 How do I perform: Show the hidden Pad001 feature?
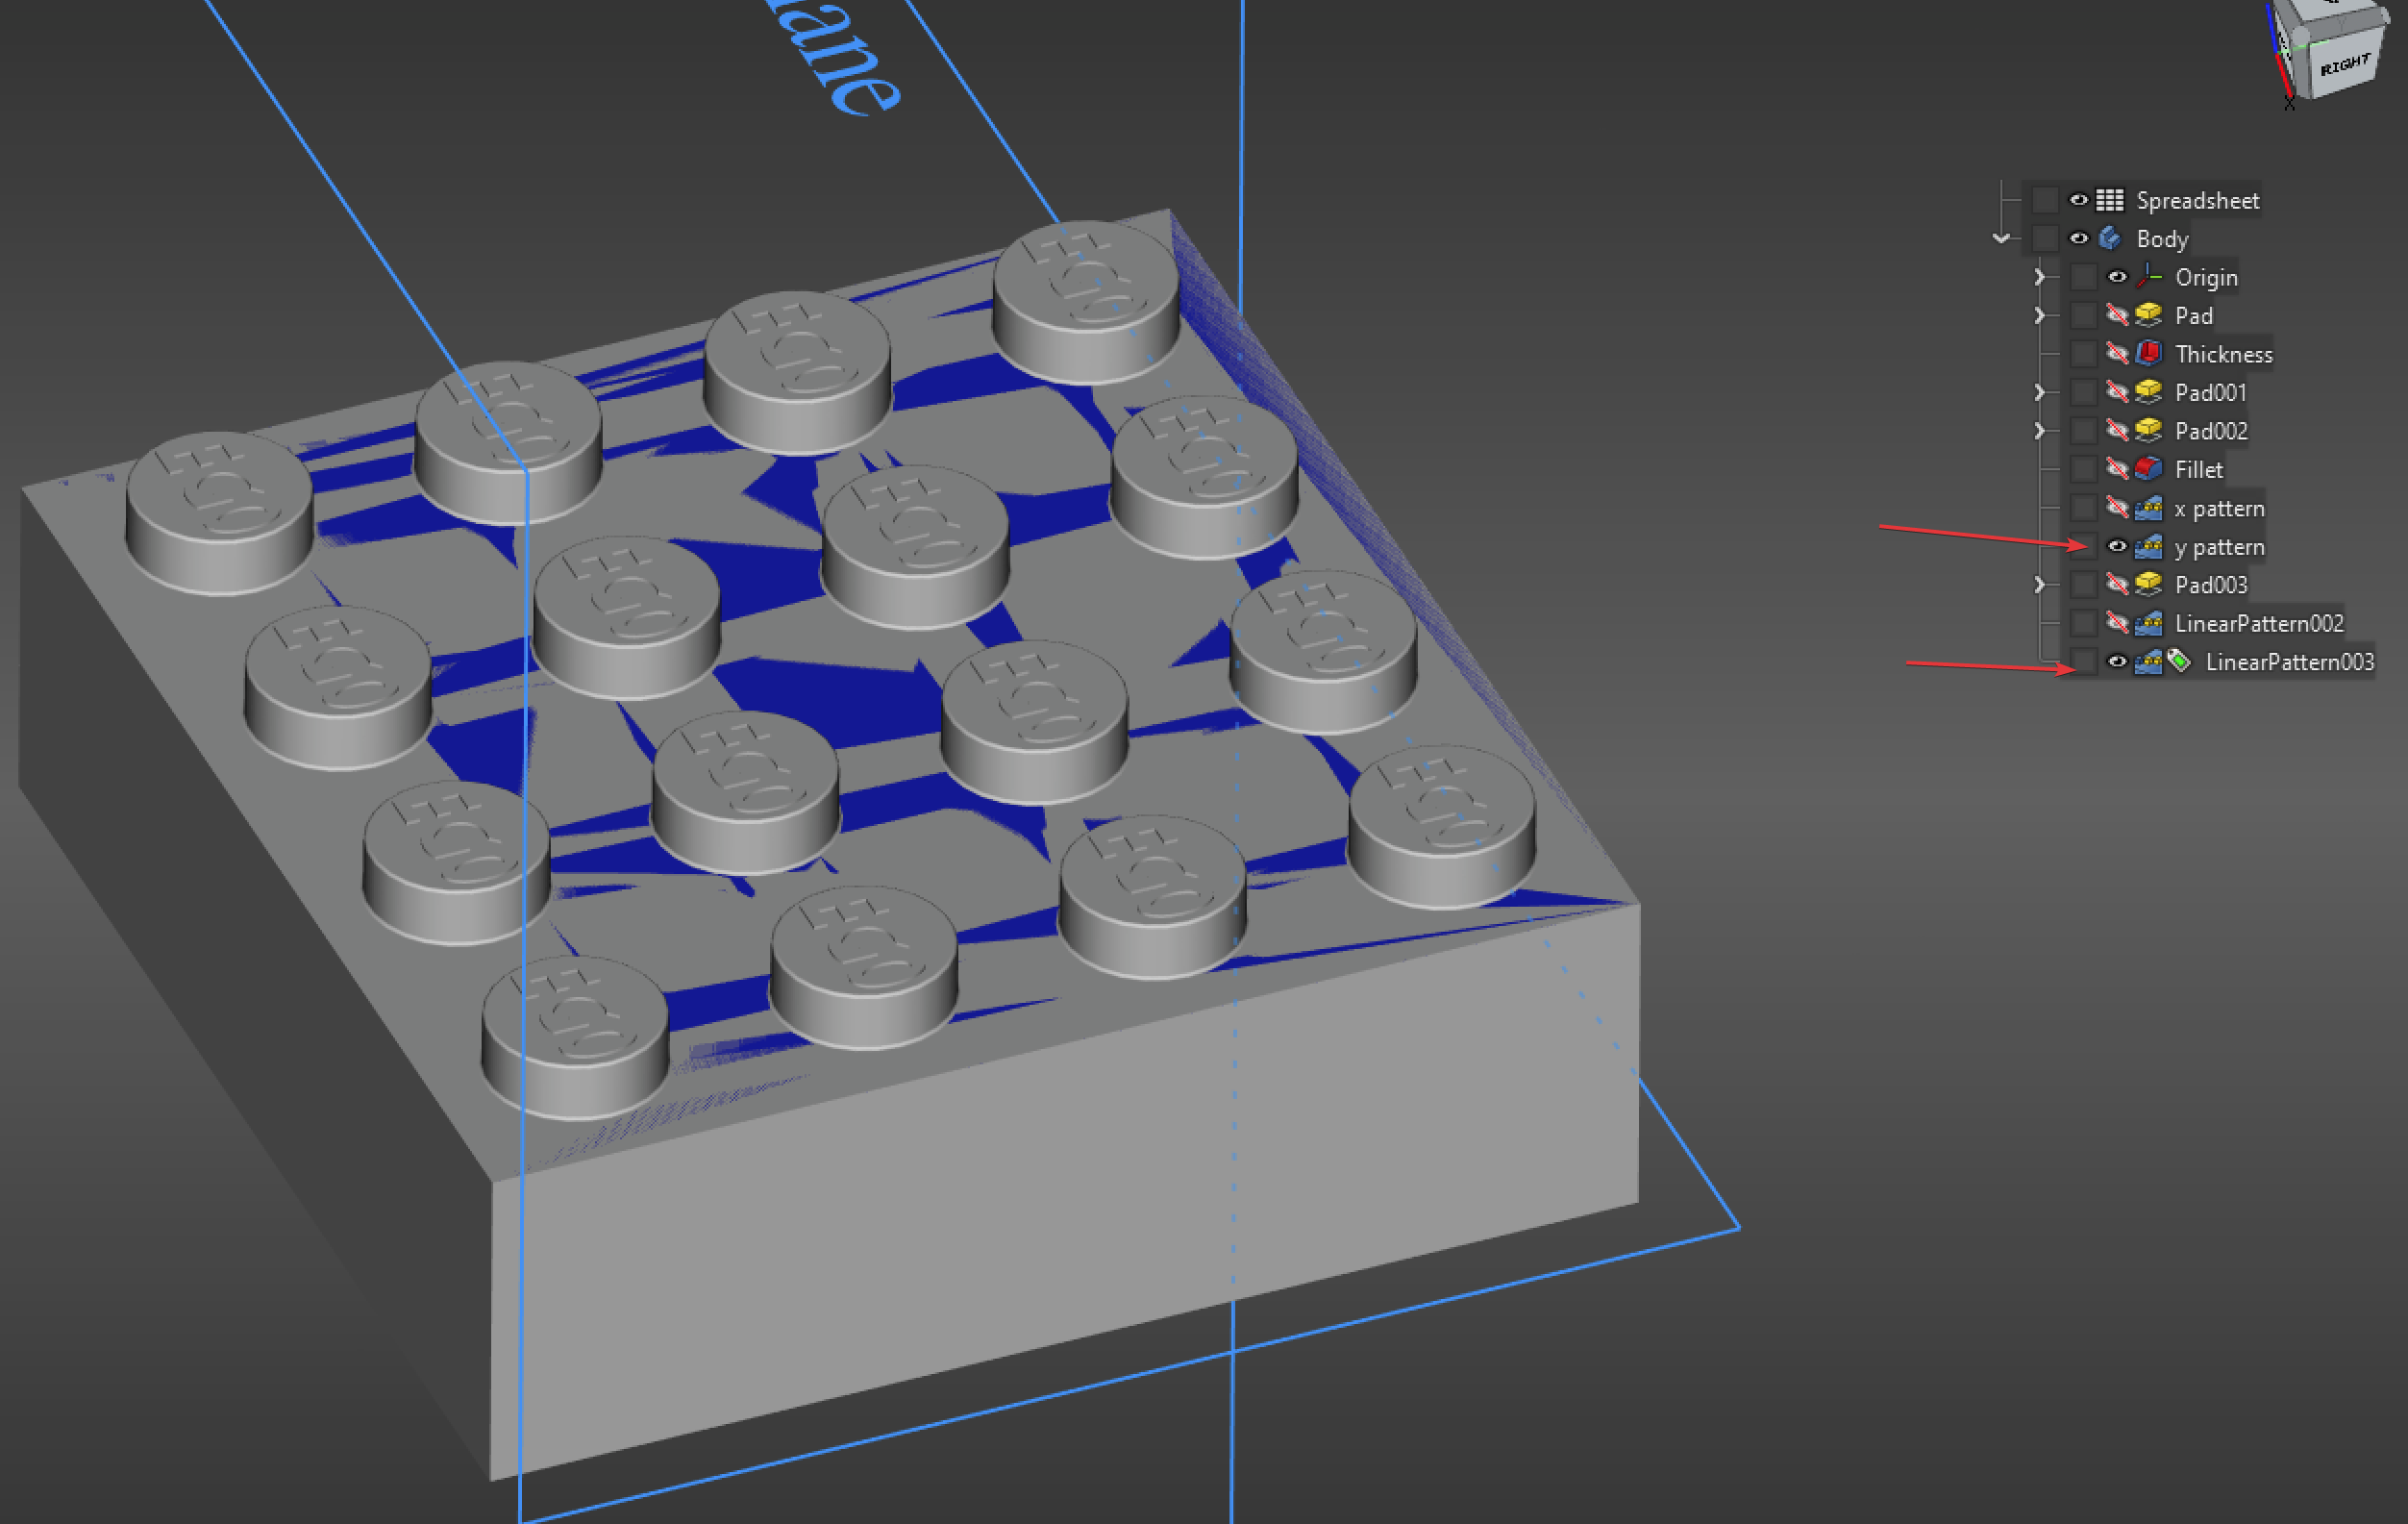2117,392
